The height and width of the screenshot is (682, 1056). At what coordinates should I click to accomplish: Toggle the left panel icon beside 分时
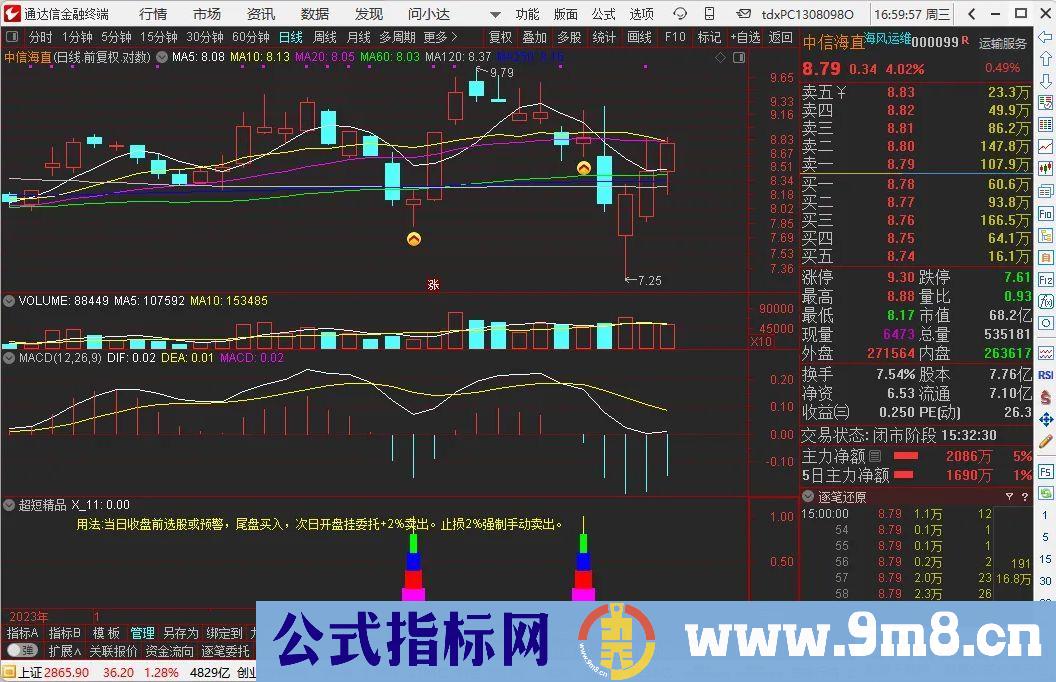click(x=12, y=37)
